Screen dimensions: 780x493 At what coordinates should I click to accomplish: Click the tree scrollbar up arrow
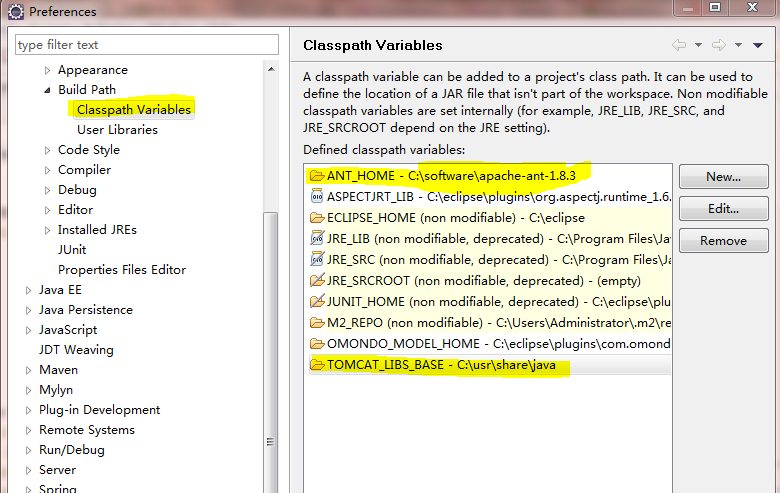271,69
